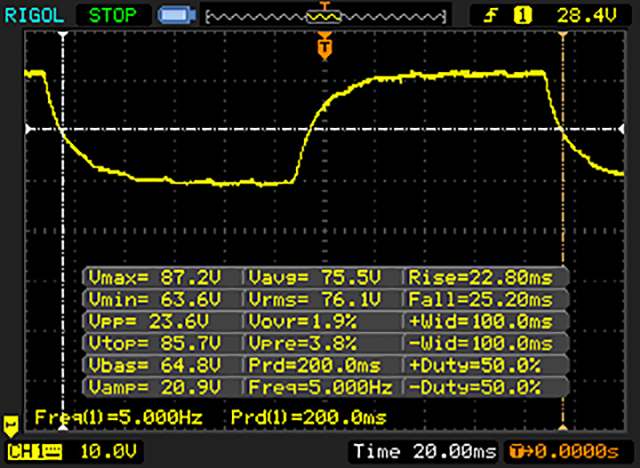
Task: Click the trigger level arrow on left edge
Action: 28,129
